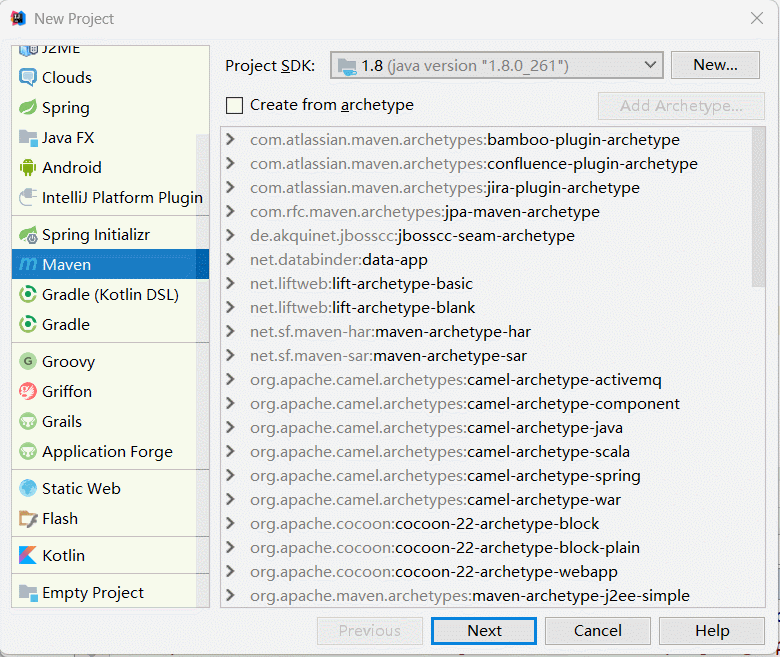Select Gradle (Kotlin DSL) project type

tap(104, 294)
